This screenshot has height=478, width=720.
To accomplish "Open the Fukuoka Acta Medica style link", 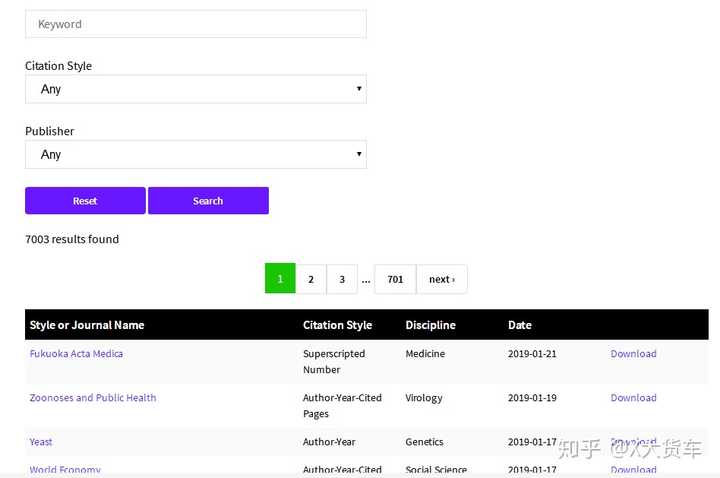I will [76, 354].
